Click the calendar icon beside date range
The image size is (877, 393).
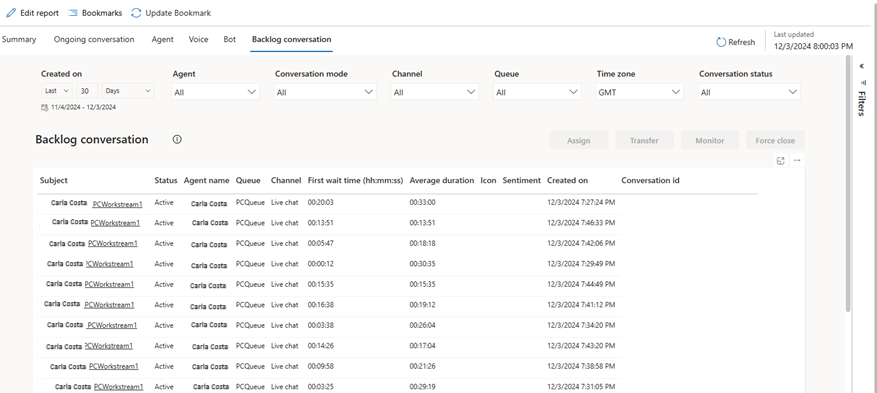[45, 107]
